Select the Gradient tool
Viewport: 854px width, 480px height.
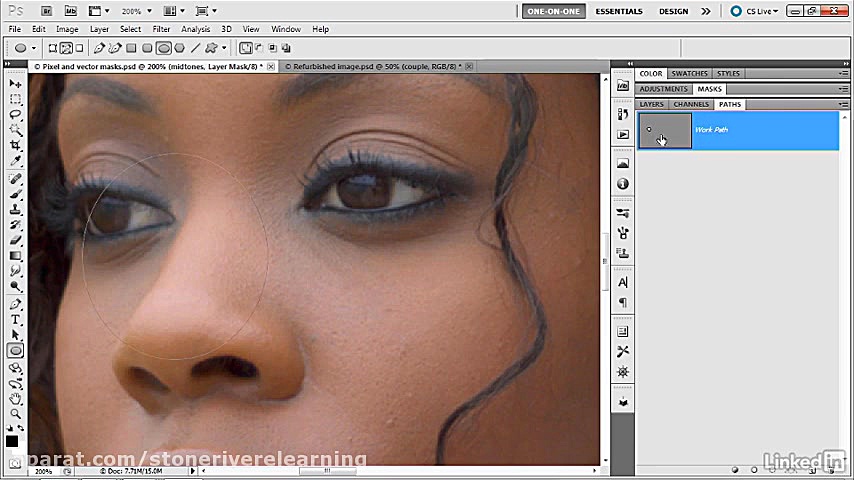[15, 256]
